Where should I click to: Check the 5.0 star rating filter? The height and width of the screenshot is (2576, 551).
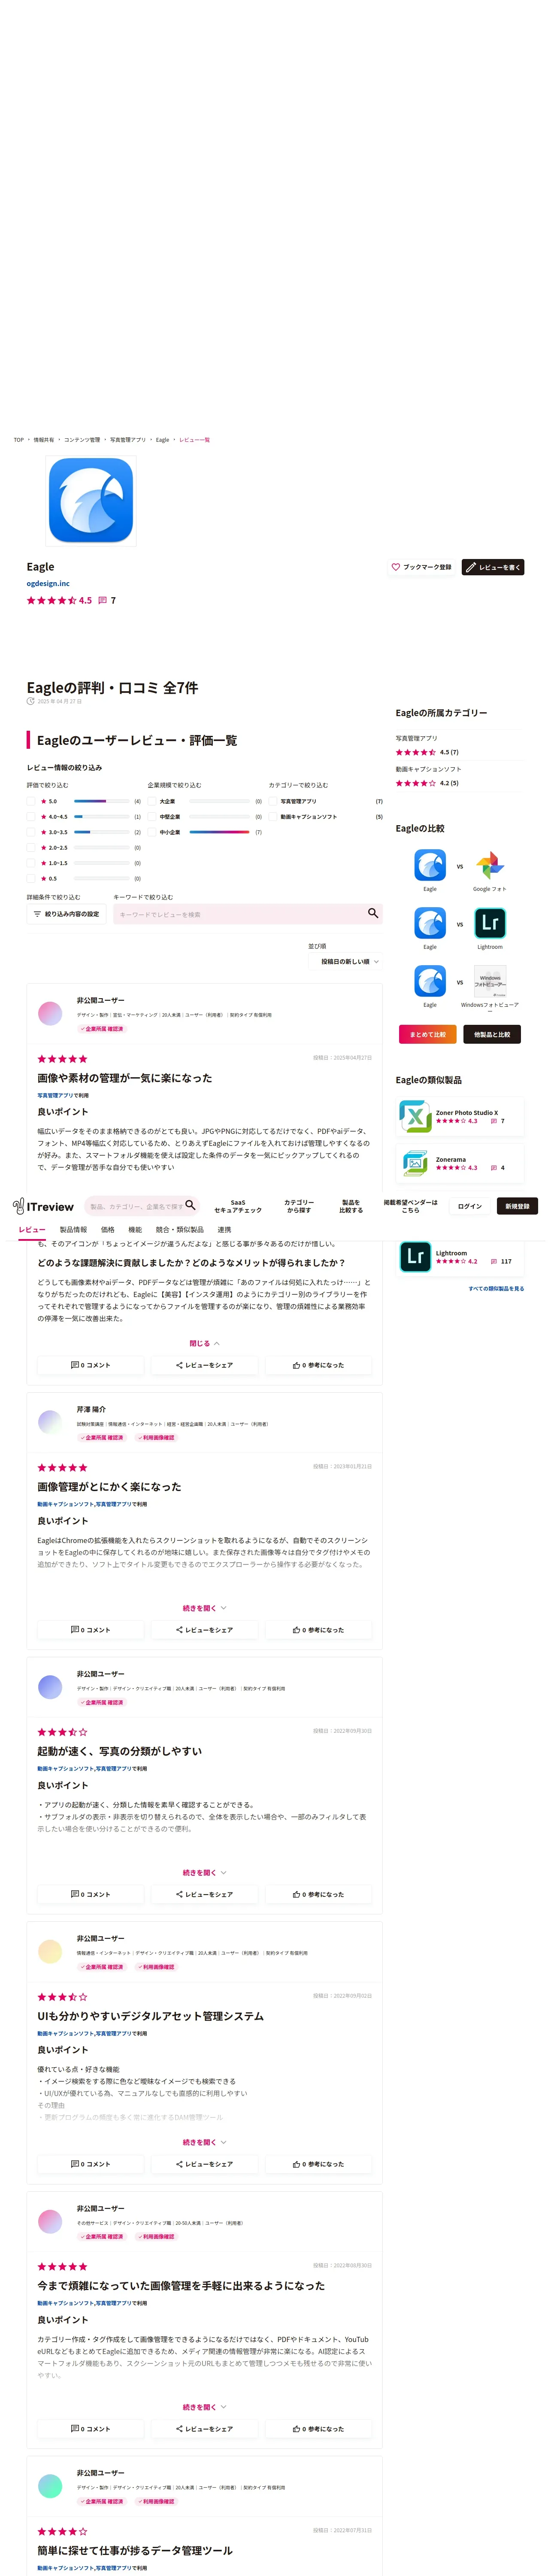coord(31,801)
